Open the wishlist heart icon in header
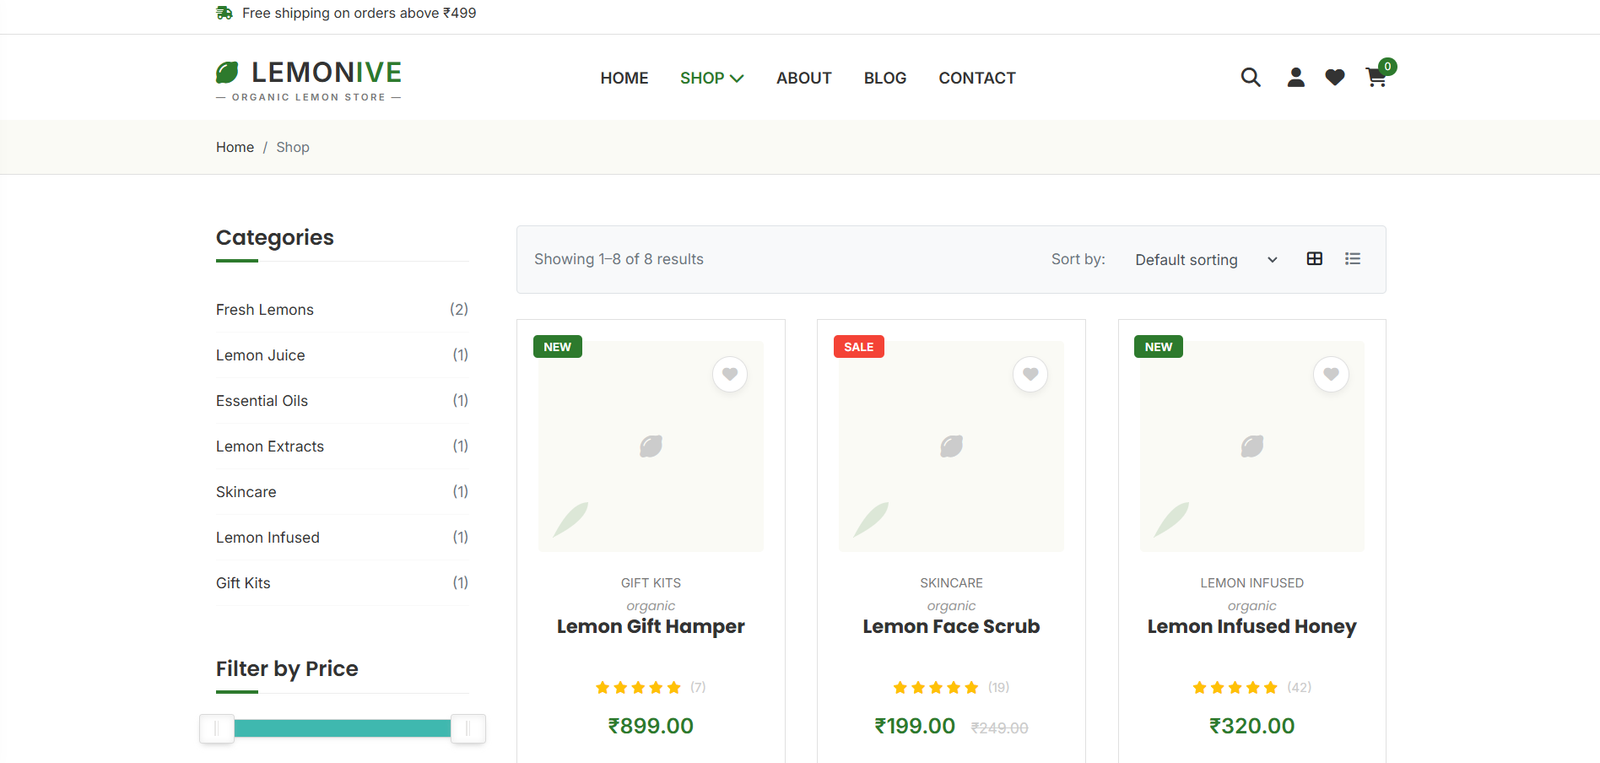The height and width of the screenshot is (763, 1600). [x=1334, y=77]
